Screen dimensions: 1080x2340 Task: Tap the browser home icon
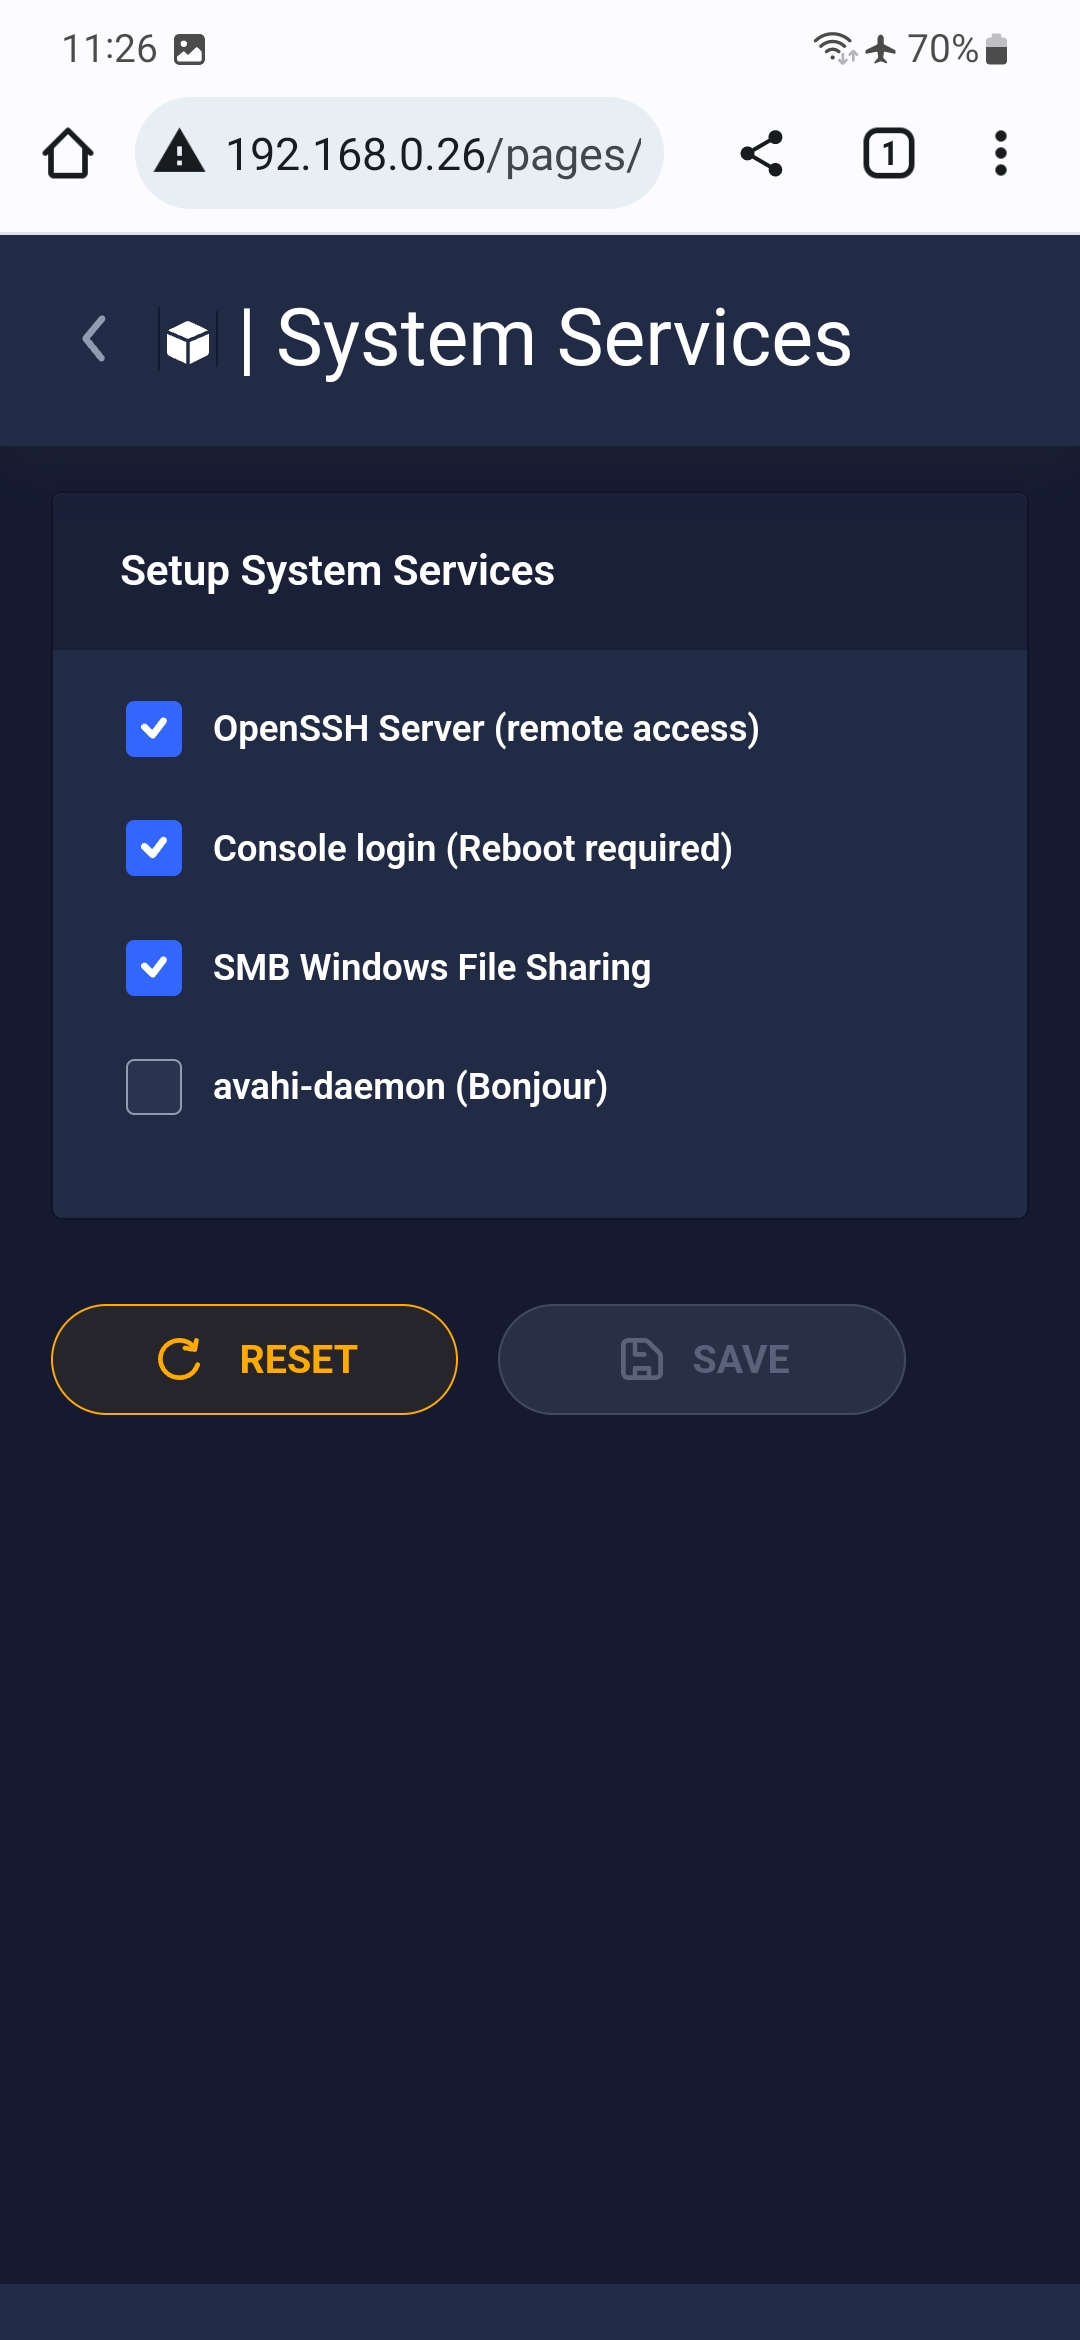pyautogui.click(x=68, y=154)
